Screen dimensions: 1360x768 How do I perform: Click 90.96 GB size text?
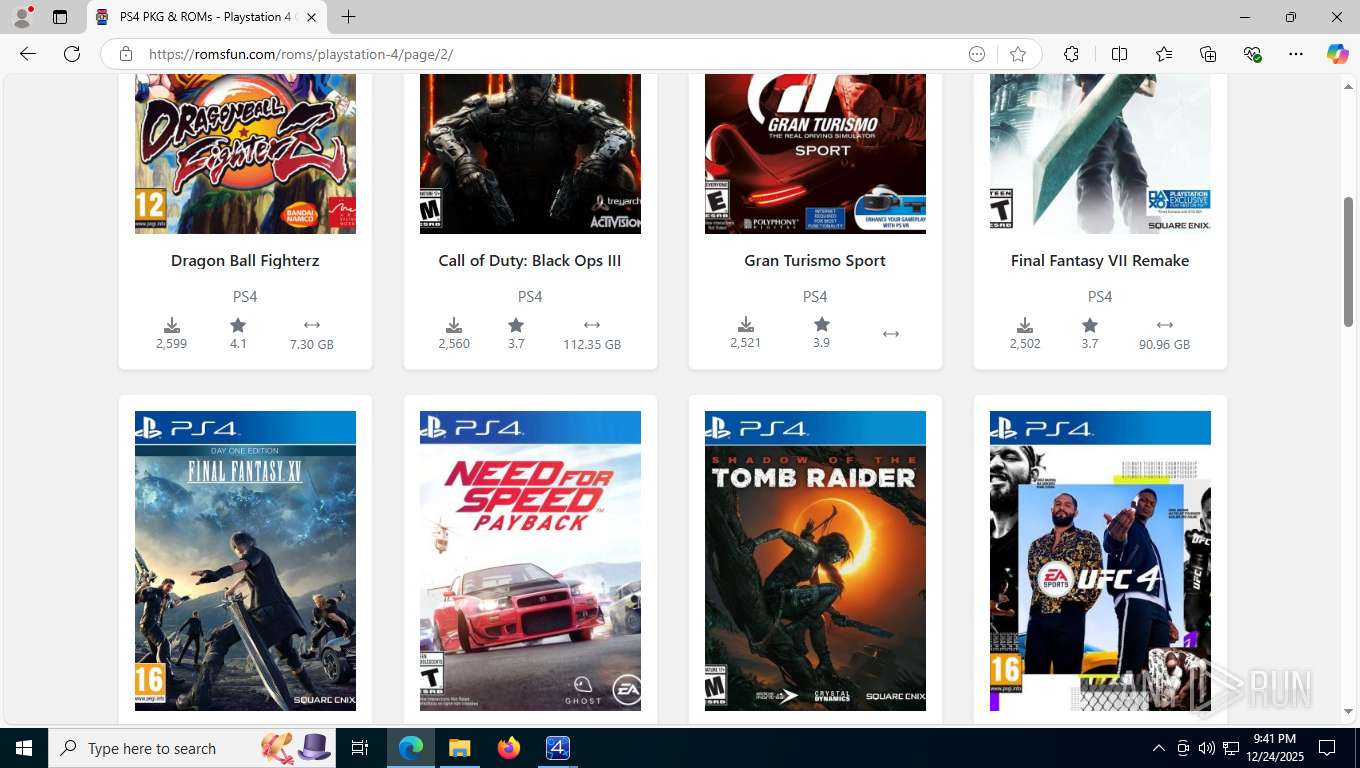coord(1164,344)
